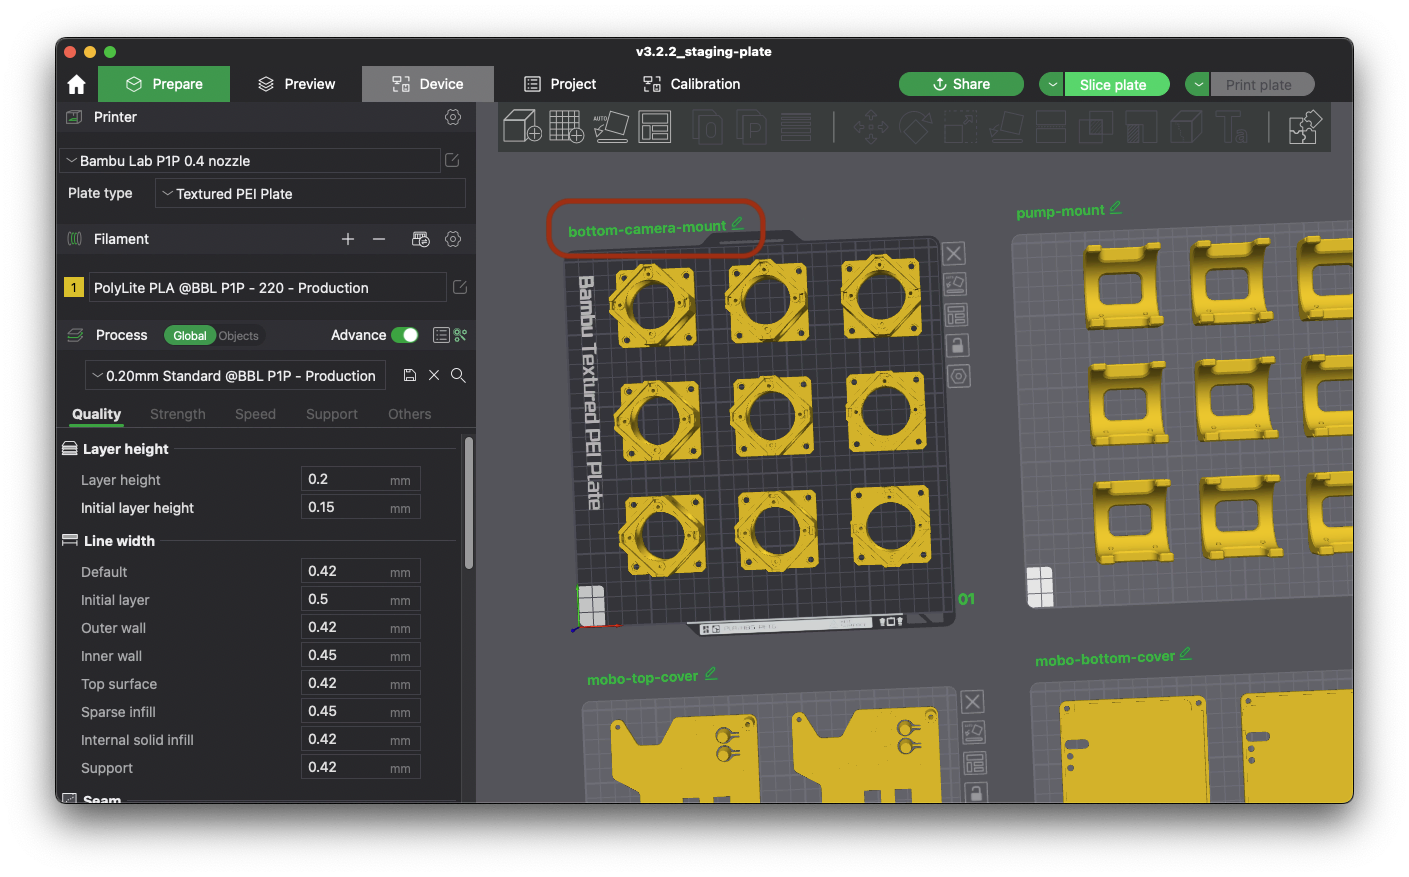Click the Layer height value field

(345, 479)
